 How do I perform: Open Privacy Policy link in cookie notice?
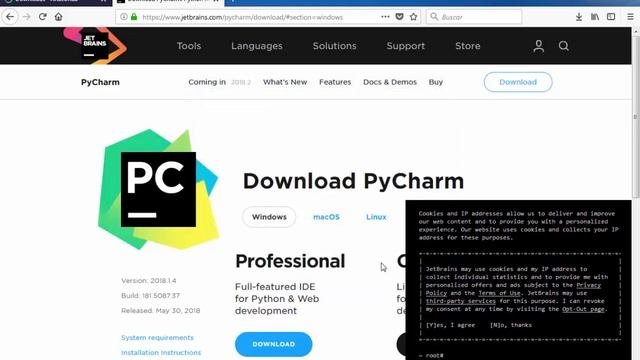point(513,289)
